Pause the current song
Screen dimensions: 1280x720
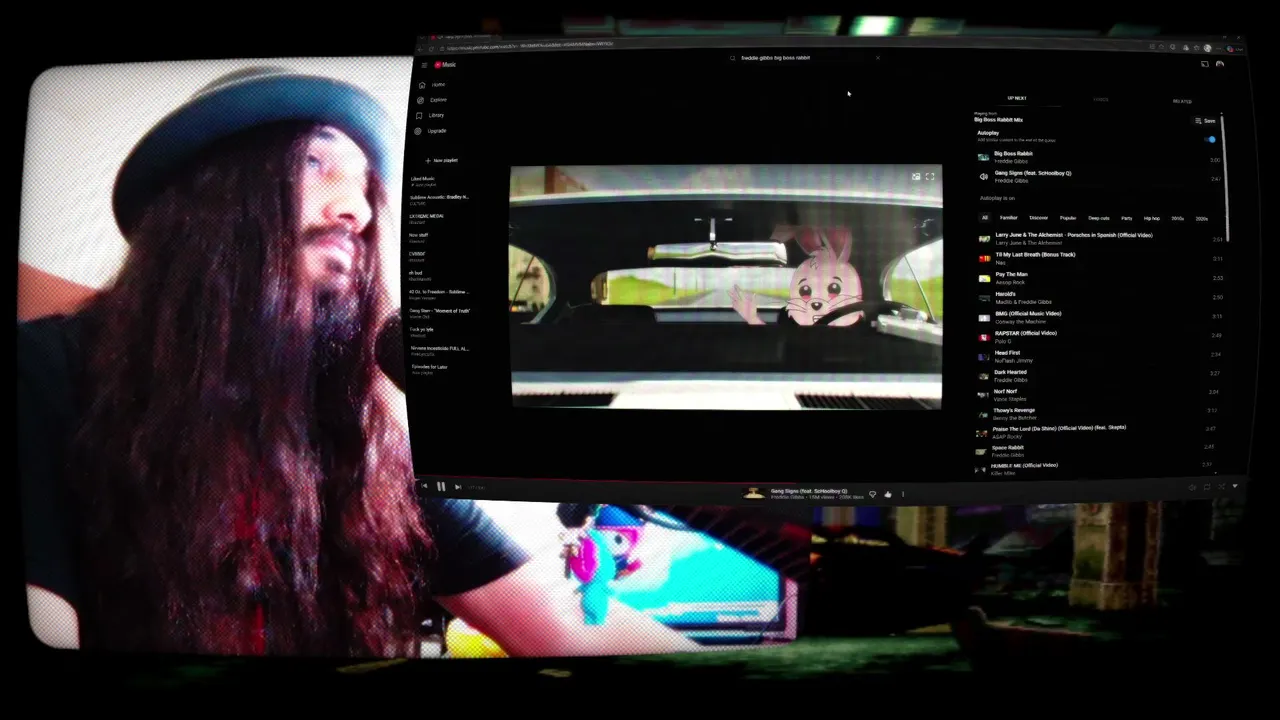441,487
